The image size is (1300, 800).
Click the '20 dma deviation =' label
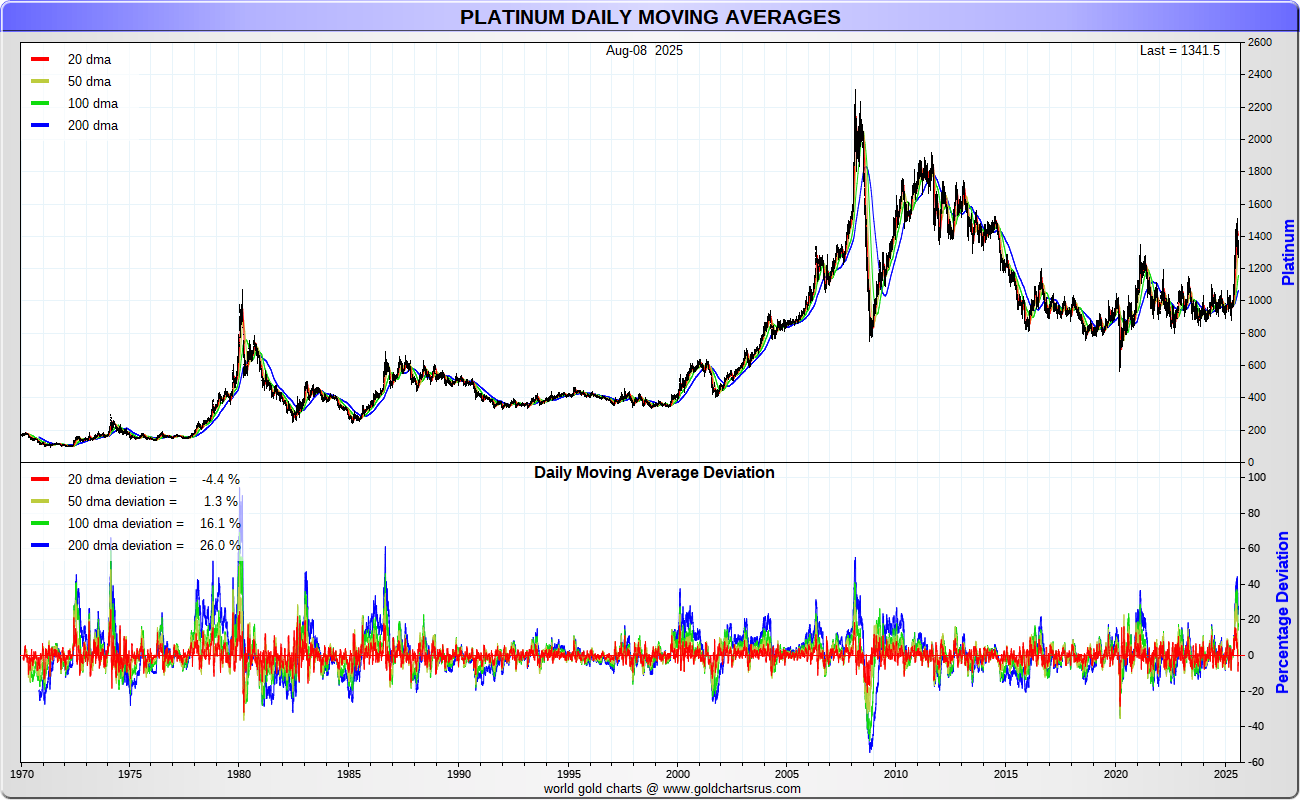point(122,479)
